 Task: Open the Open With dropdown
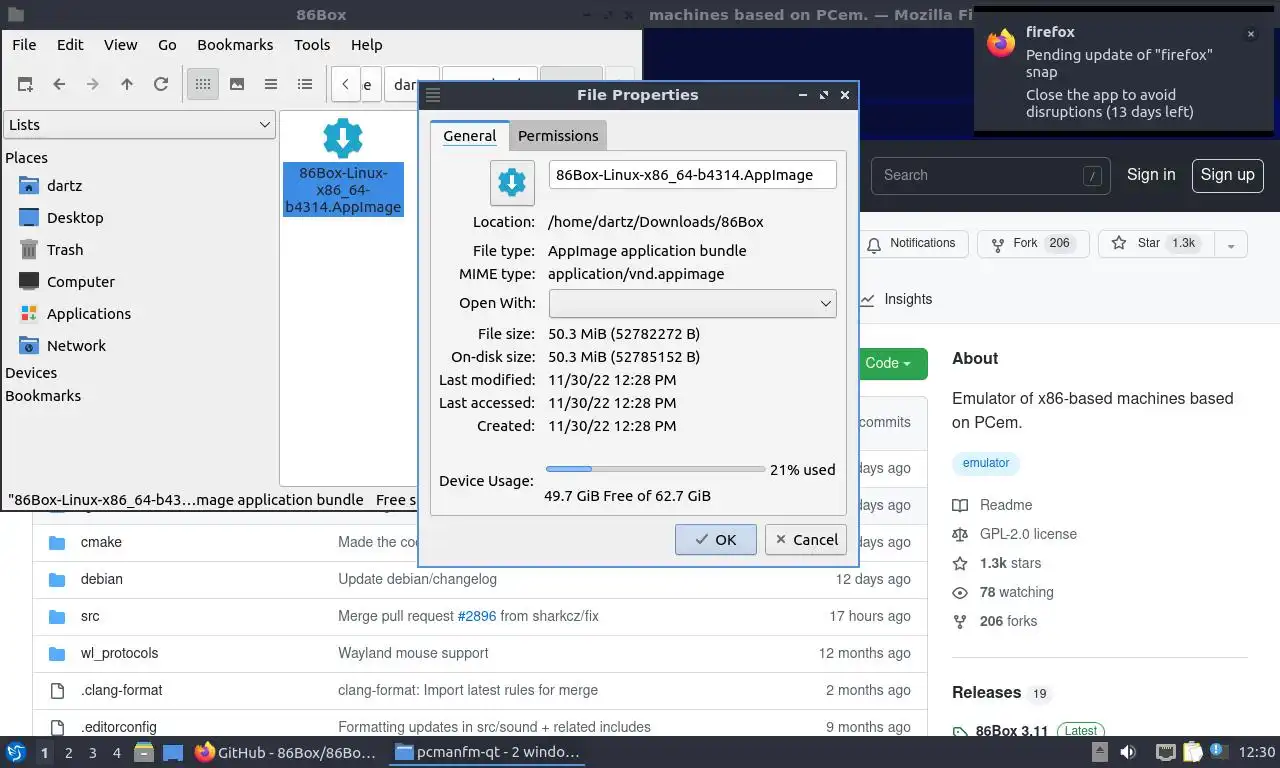692,303
